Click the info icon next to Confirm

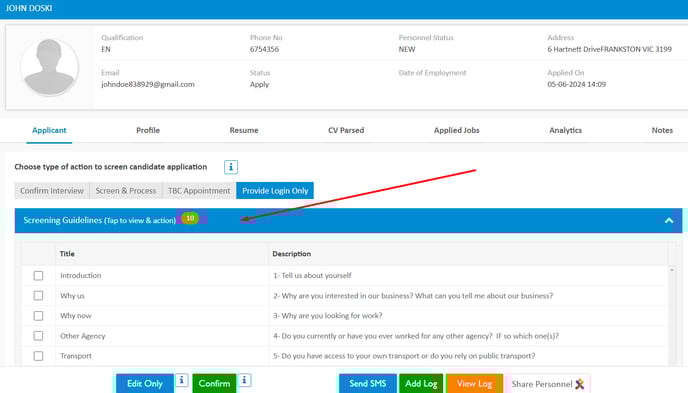pos(244,380)
